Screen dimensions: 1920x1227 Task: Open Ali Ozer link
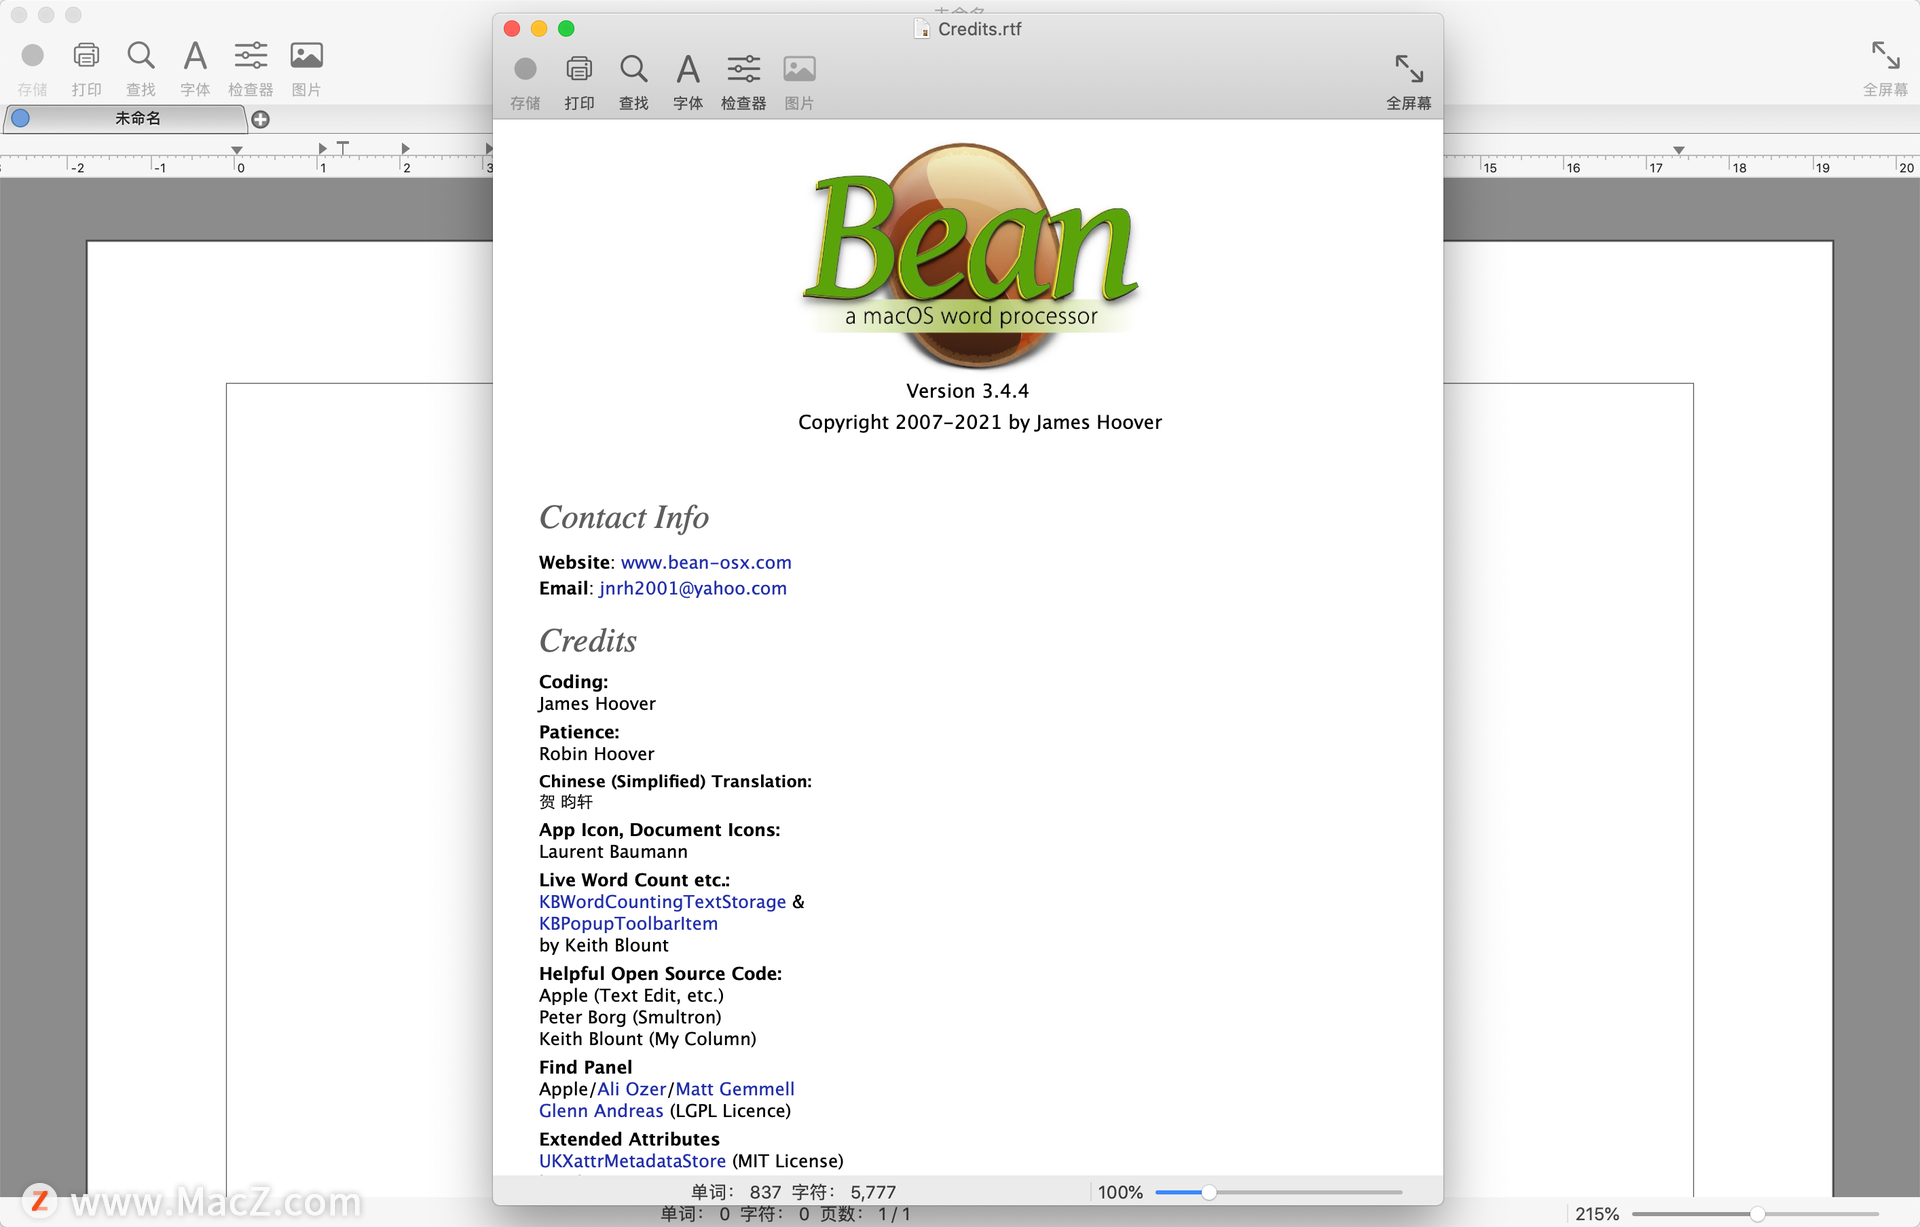[631, 1089]
